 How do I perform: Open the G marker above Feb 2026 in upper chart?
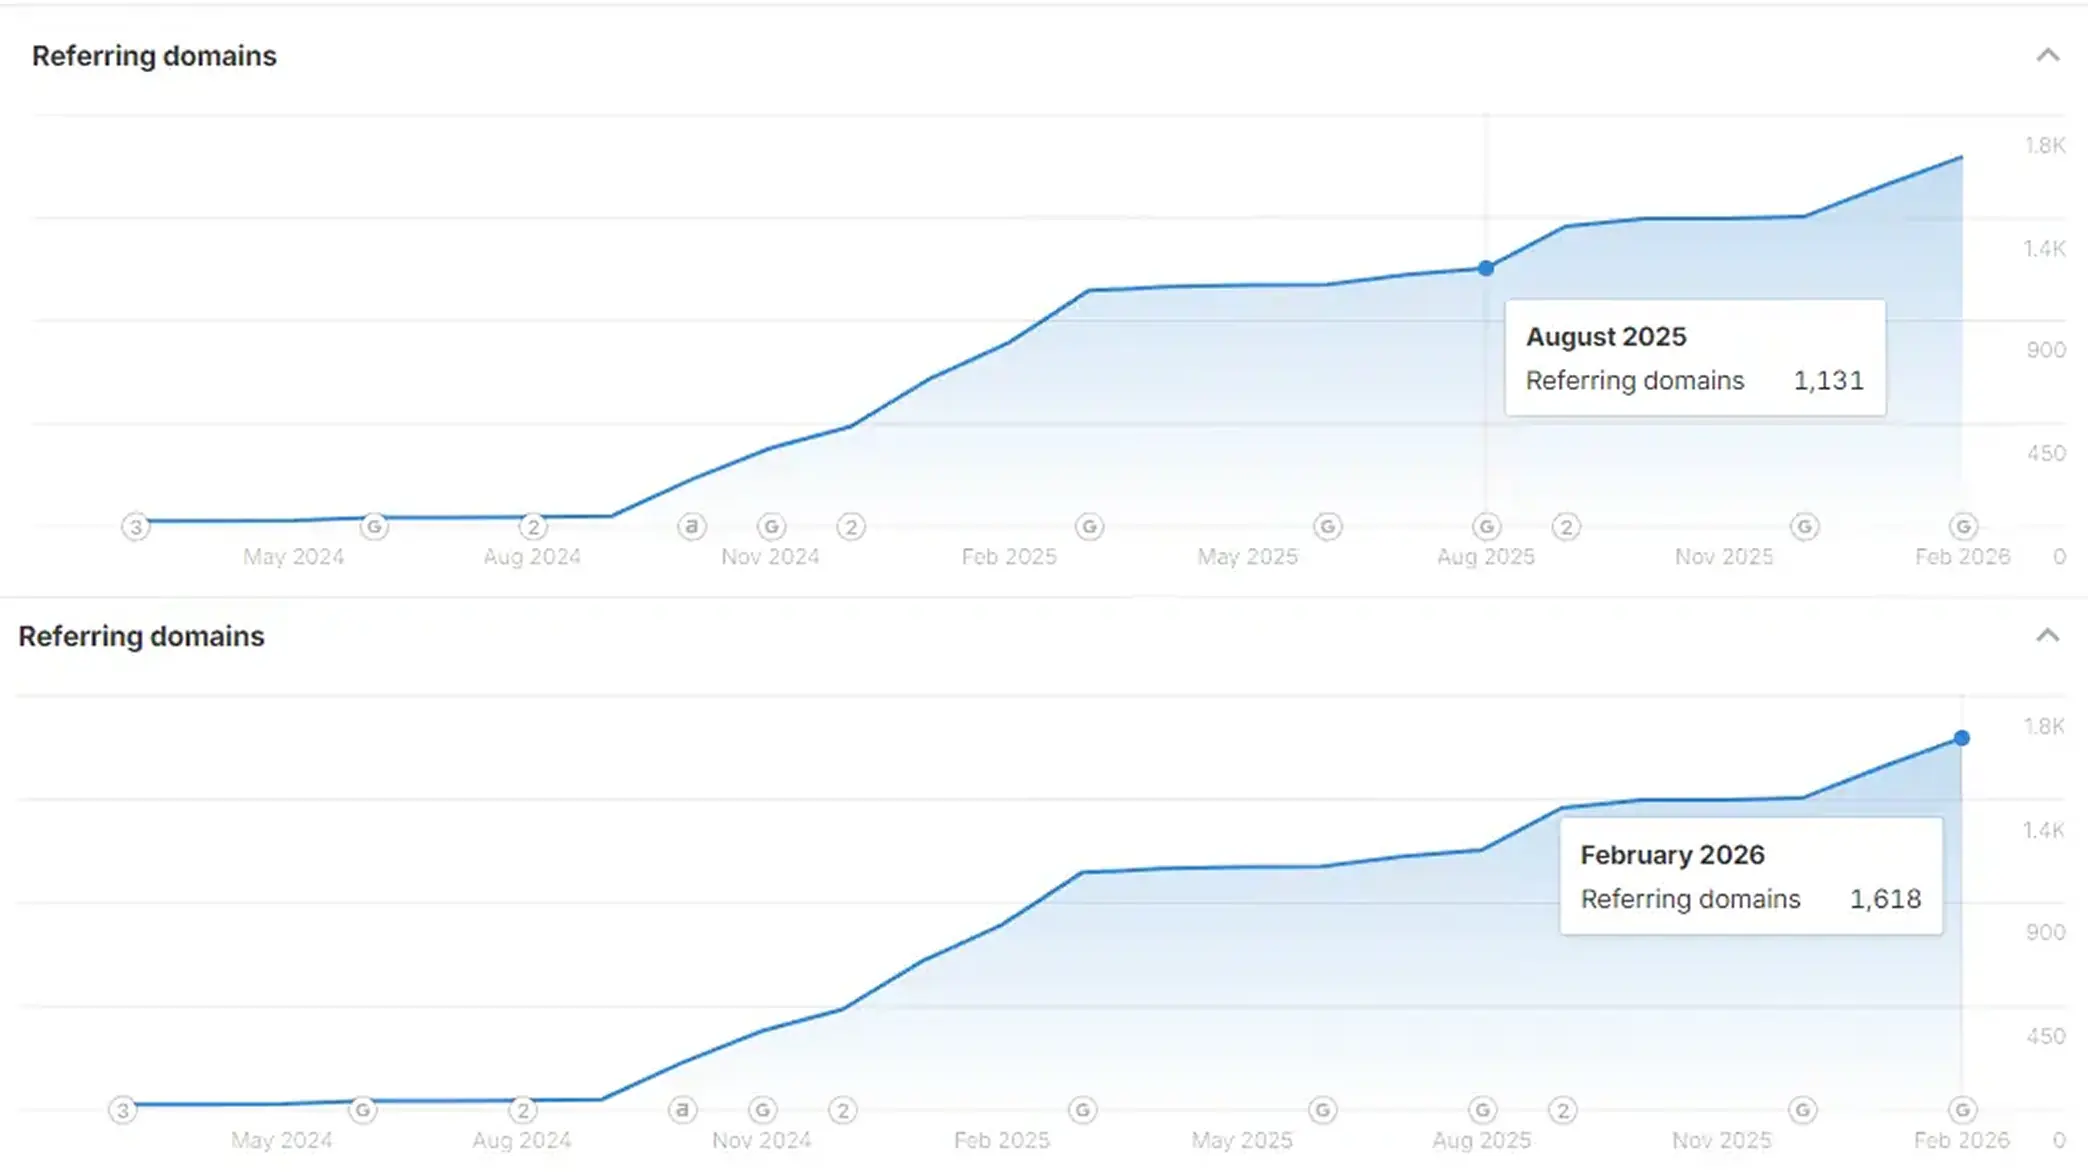(x=1963, y=526)
